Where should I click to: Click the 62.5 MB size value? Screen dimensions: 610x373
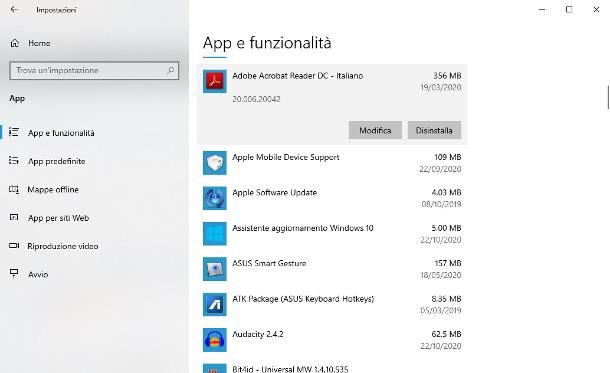pos(446,334)
